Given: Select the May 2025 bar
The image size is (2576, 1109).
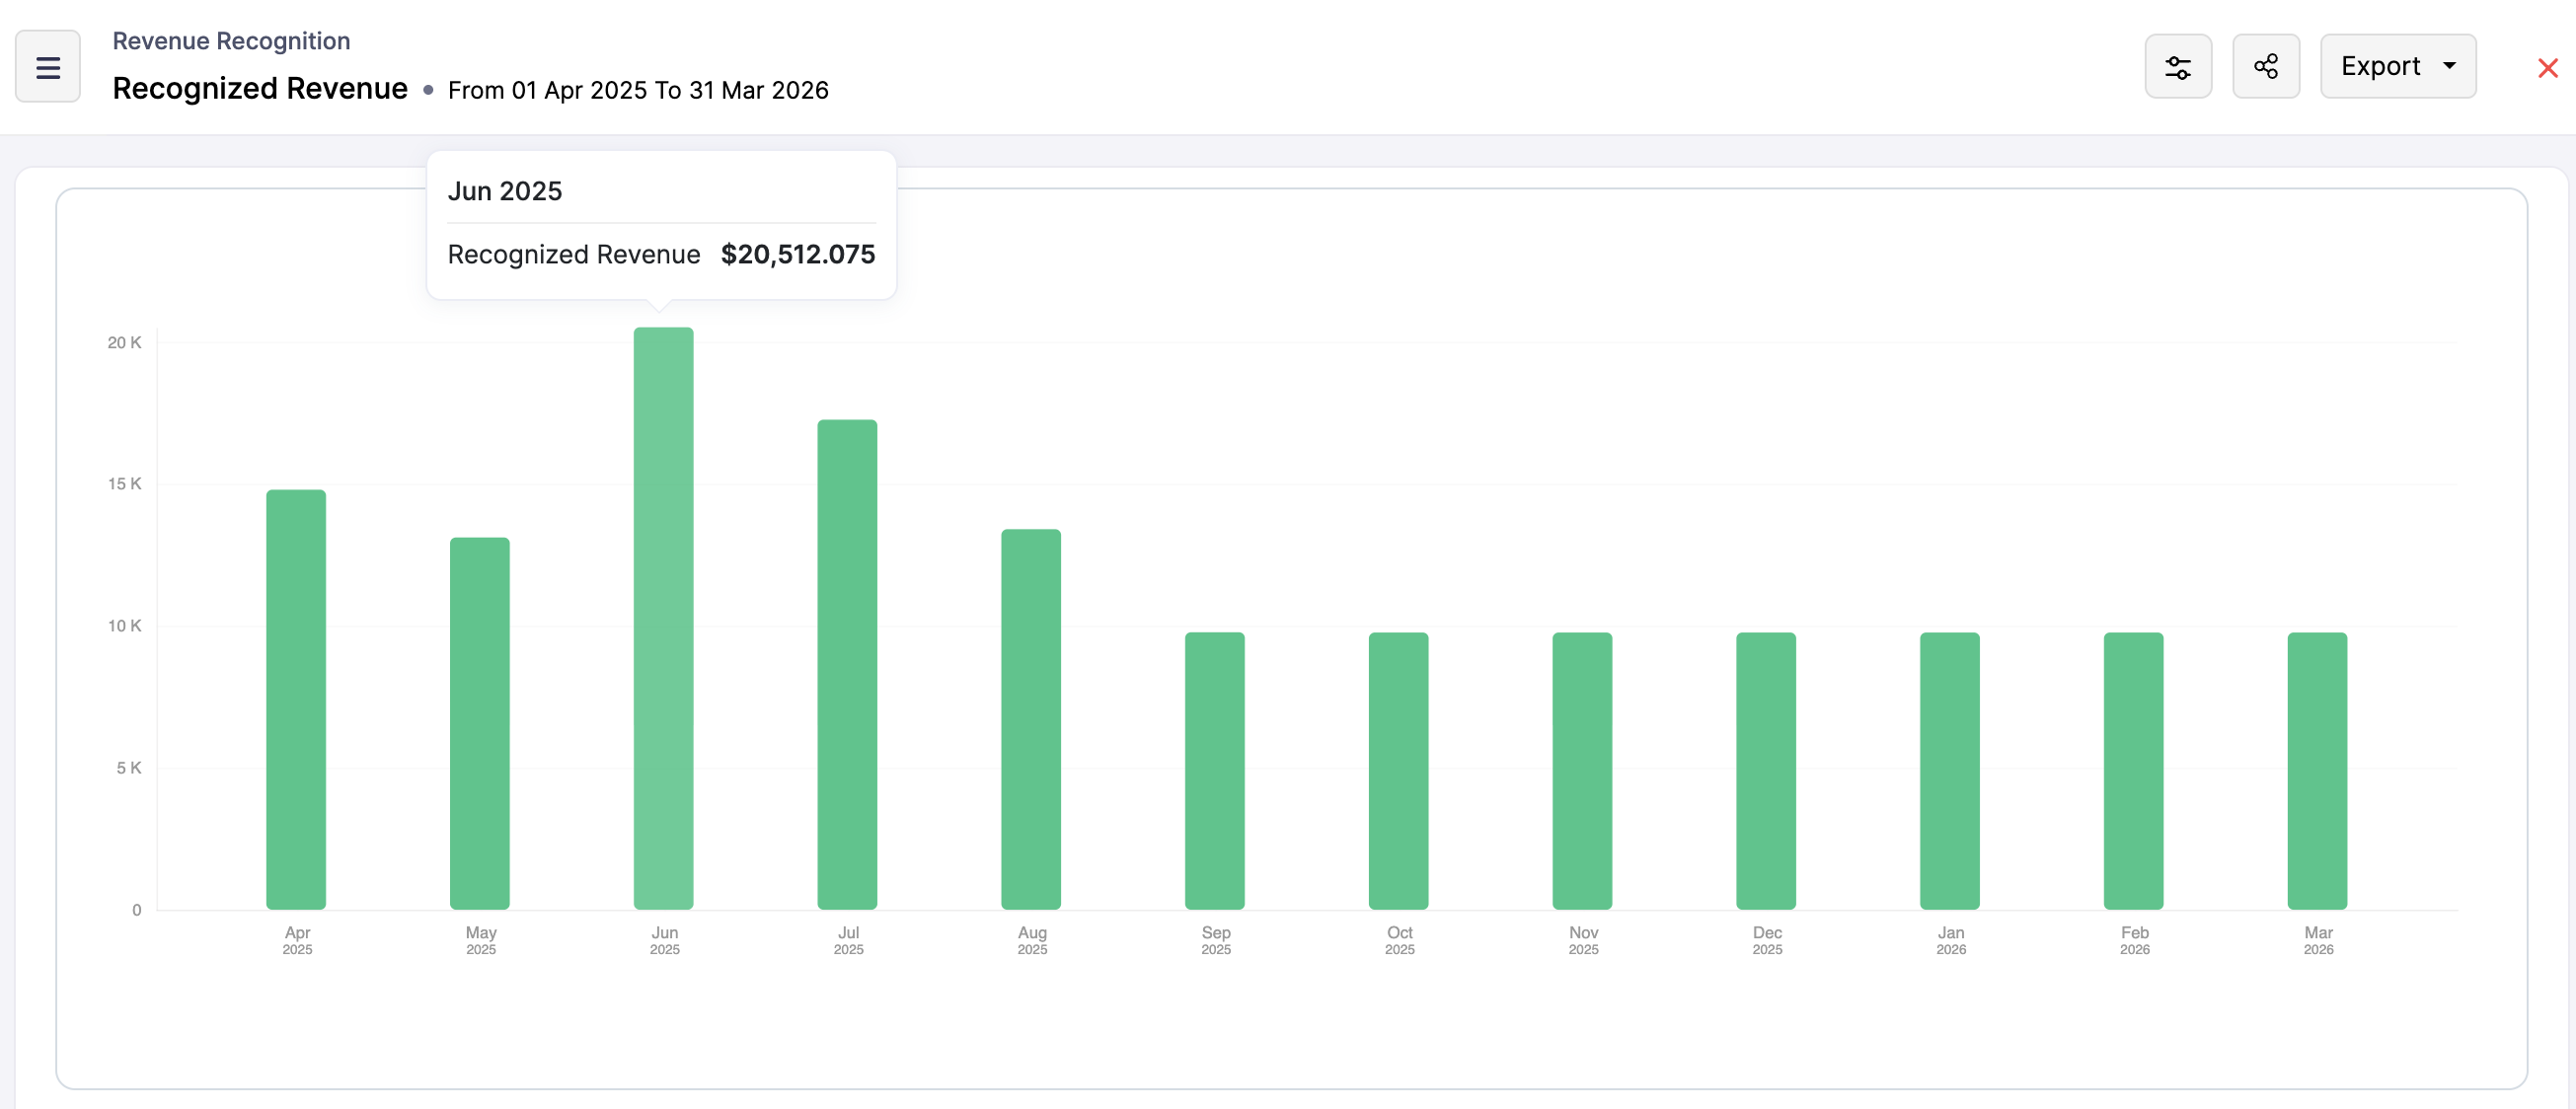Looking at the screenshot, I should pos(480,724).
